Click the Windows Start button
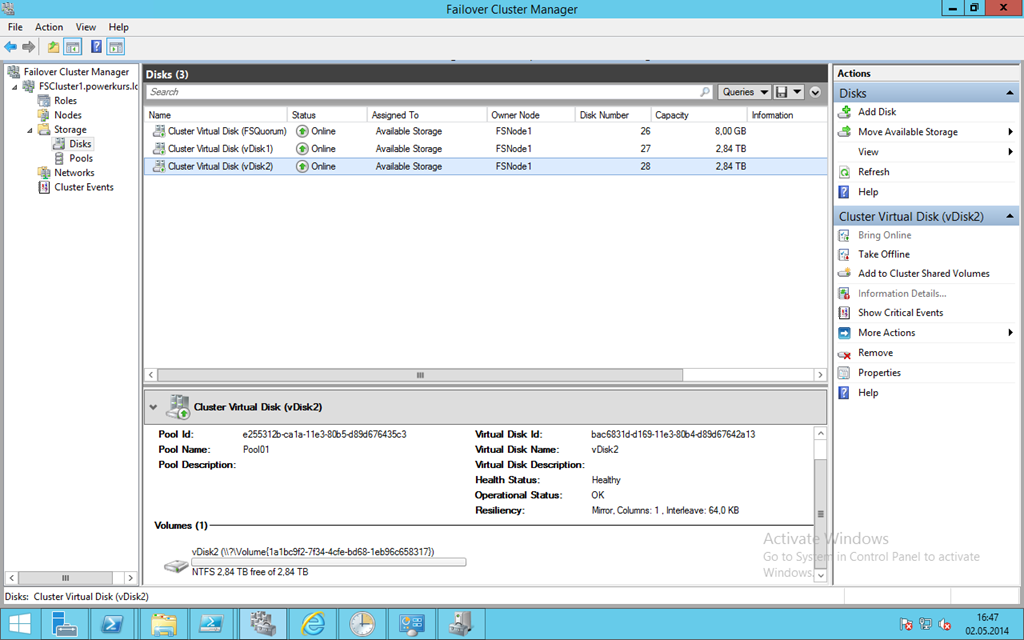Image resolution: width=1024 pixels, height=640 pixels. coord(20,624)
